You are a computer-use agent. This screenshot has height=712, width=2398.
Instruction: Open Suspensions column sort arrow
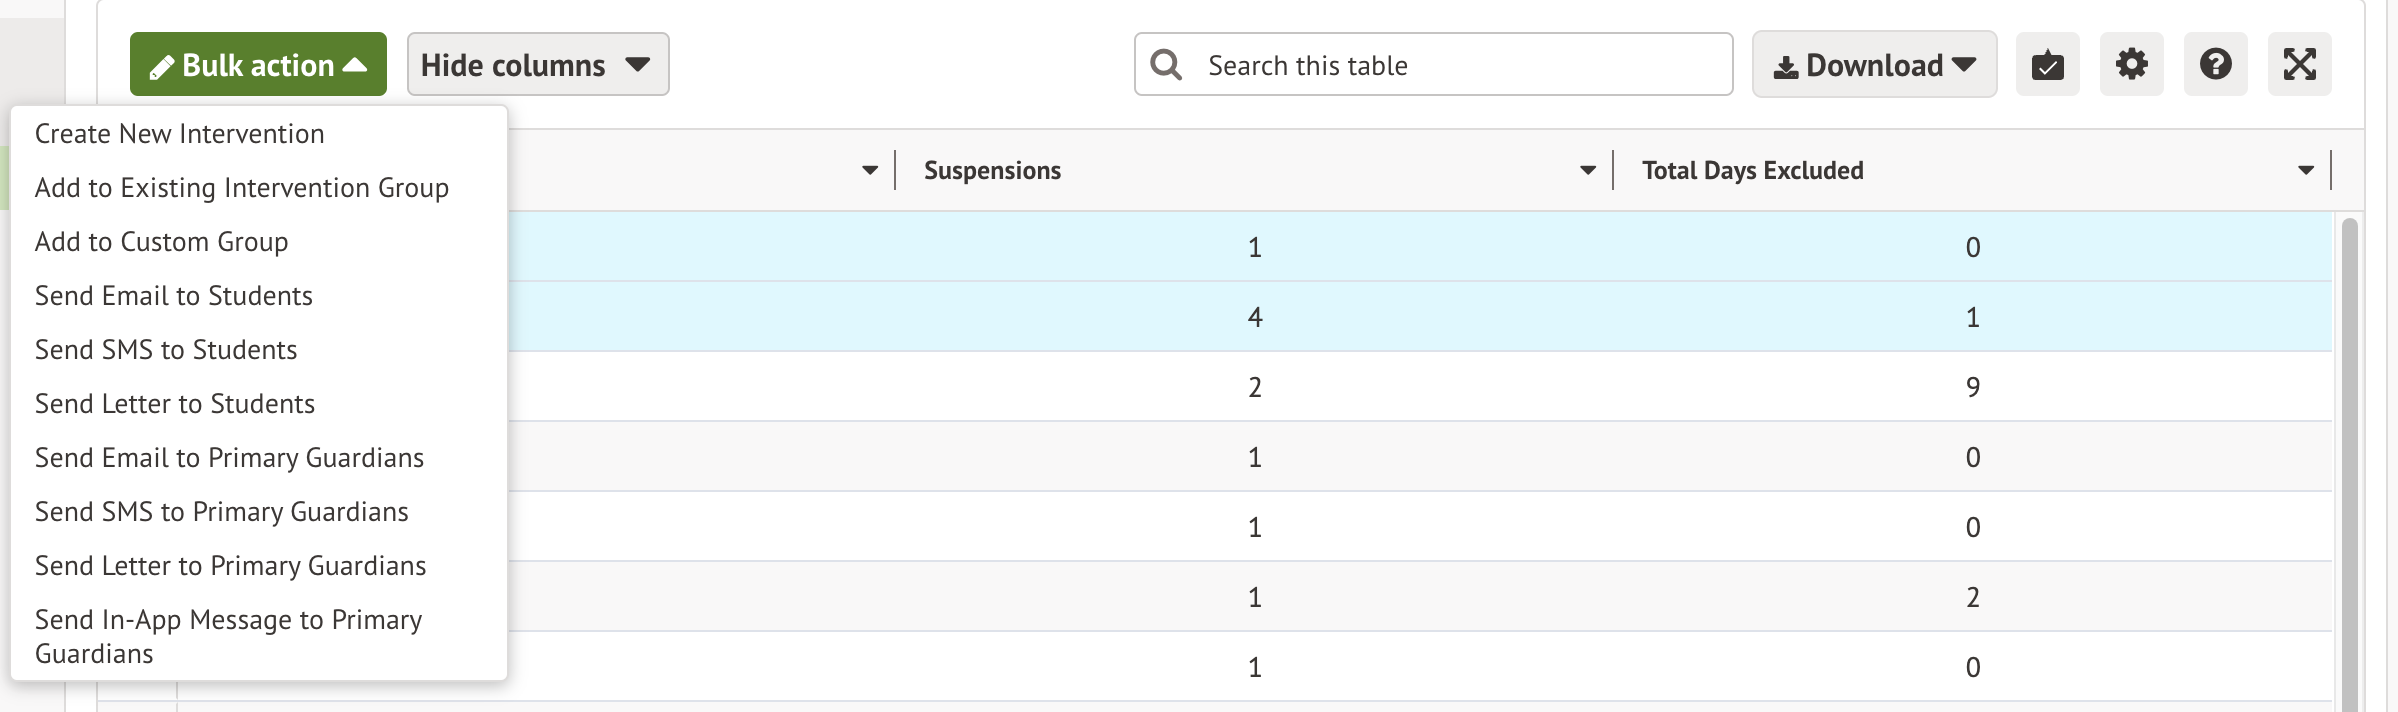coord(1587,171)
